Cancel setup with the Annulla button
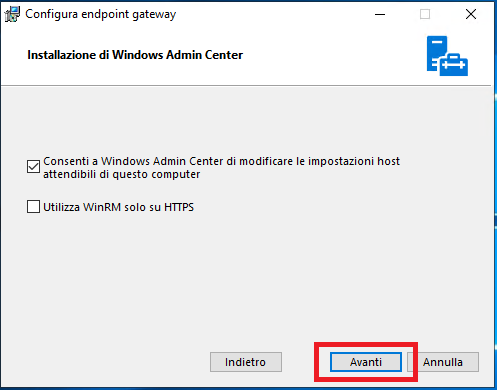Image resolution: width=497 pixels, height=390 pixels. (x=443, y=362)
